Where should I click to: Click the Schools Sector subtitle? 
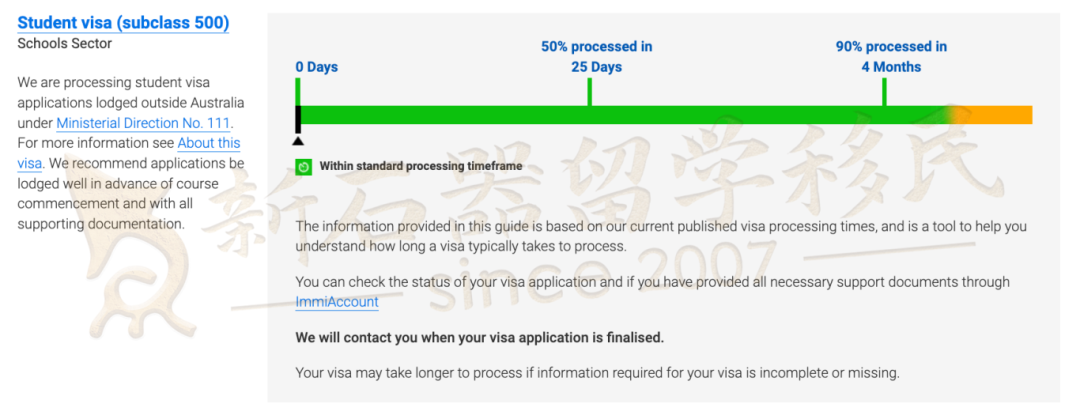(x=65, y=43)
